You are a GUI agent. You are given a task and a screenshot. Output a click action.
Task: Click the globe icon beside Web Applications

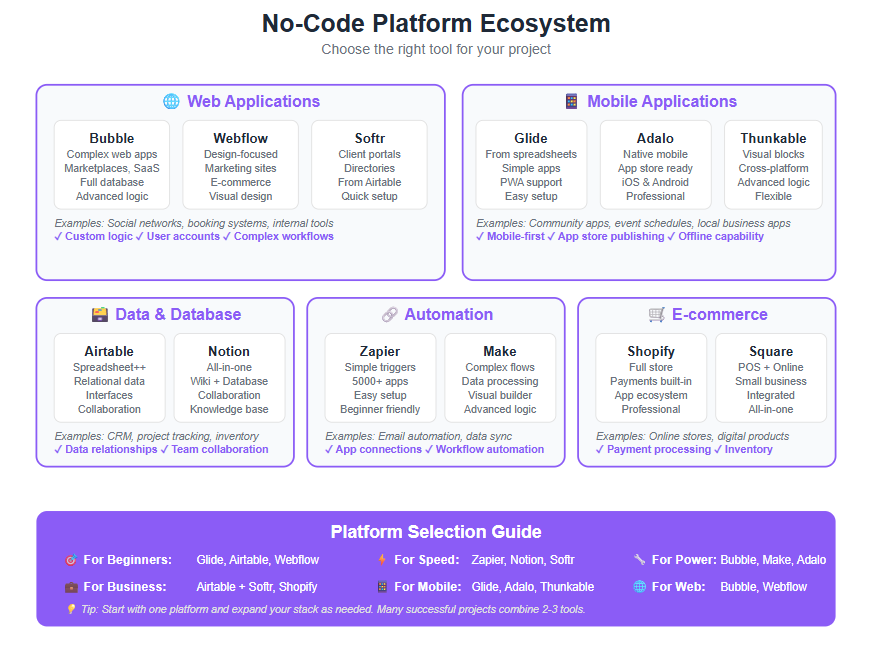point(172,101)
